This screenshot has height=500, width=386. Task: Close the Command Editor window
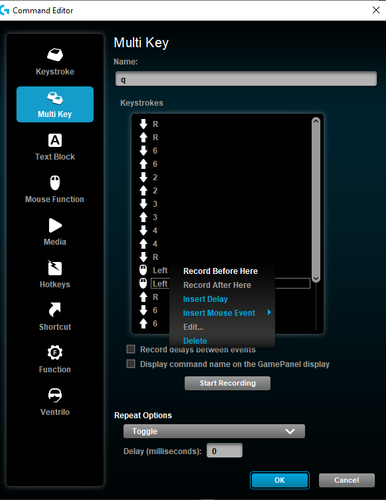click(376, 10)
